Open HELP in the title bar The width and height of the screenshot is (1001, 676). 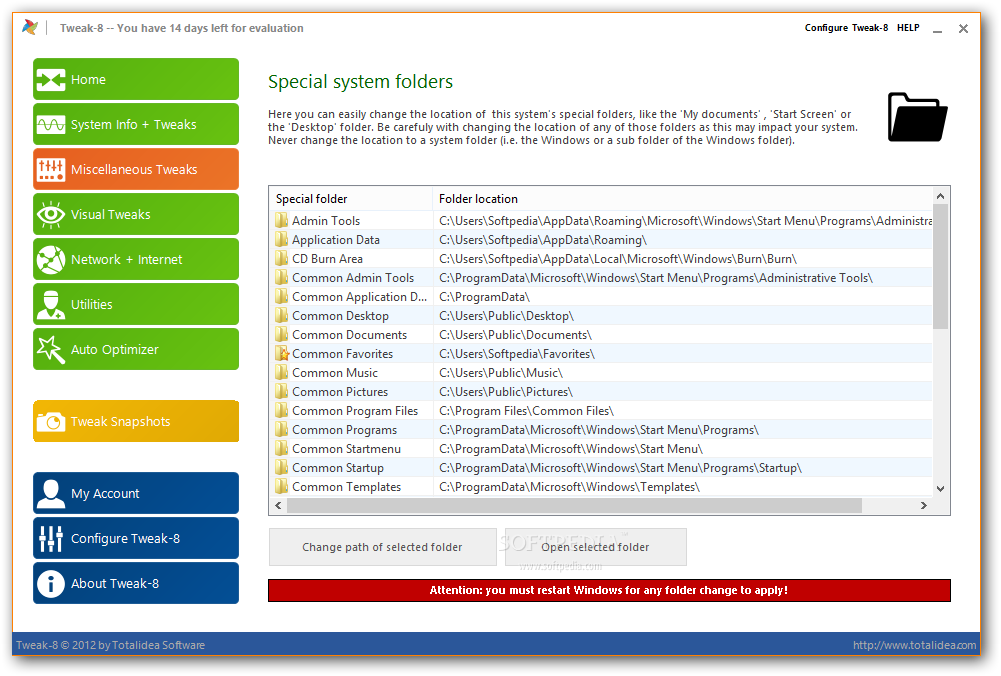click(908, 27)
